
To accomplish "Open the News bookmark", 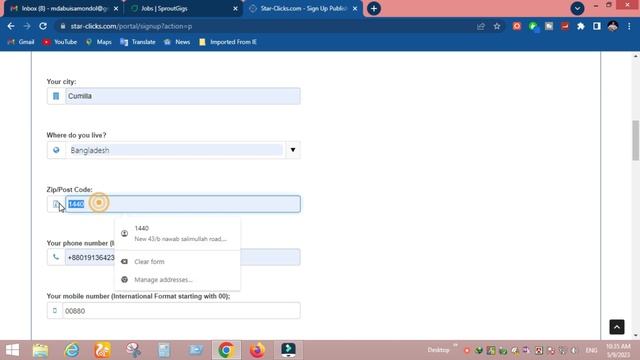I will pos(177,42).
